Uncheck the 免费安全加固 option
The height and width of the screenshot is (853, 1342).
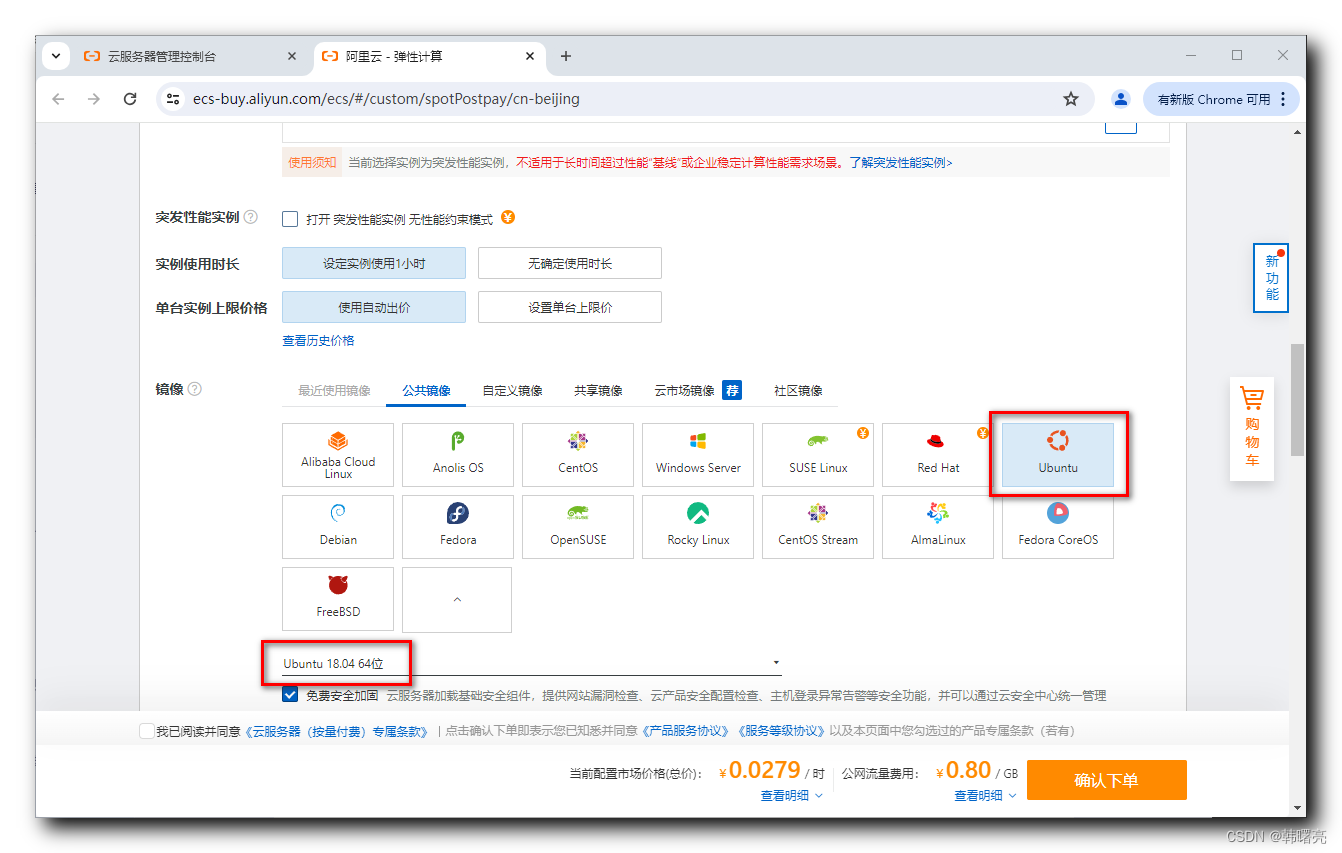[x=289, y=694]
